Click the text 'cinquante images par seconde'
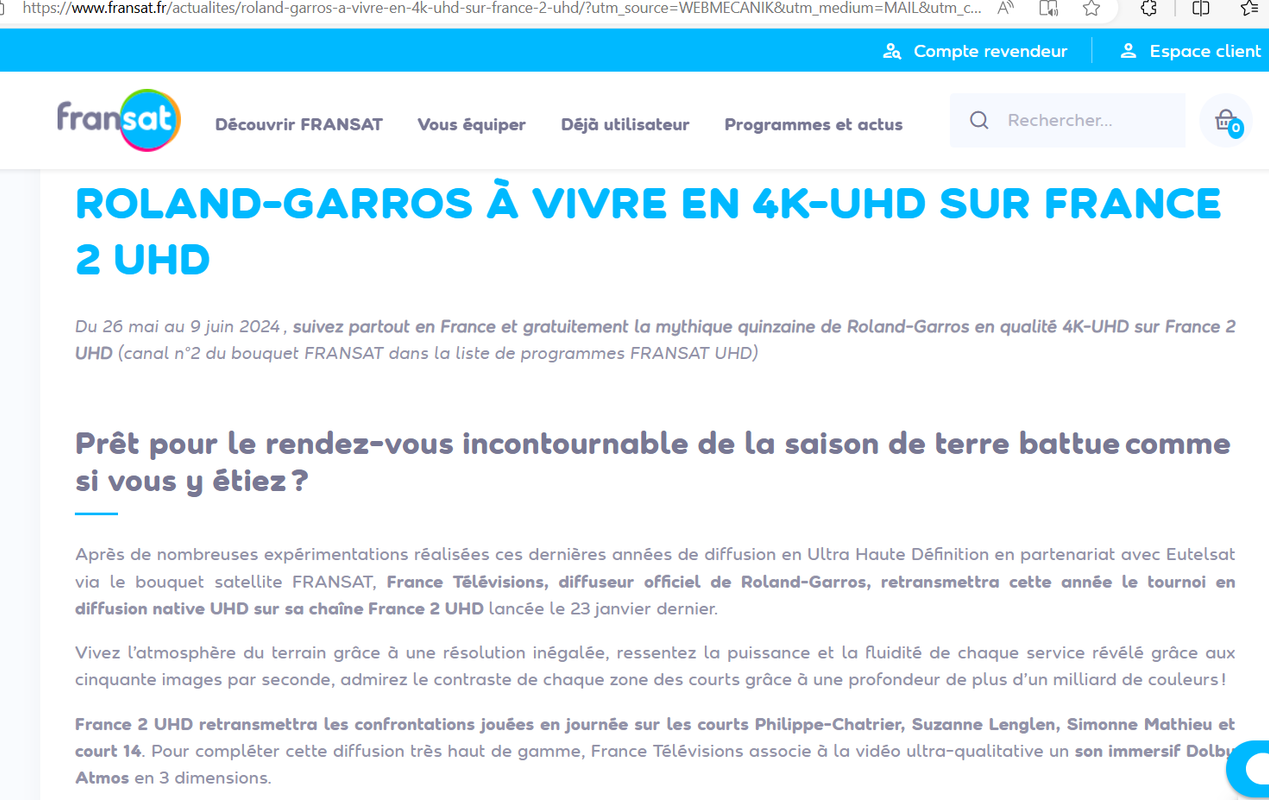 [205, 680]
